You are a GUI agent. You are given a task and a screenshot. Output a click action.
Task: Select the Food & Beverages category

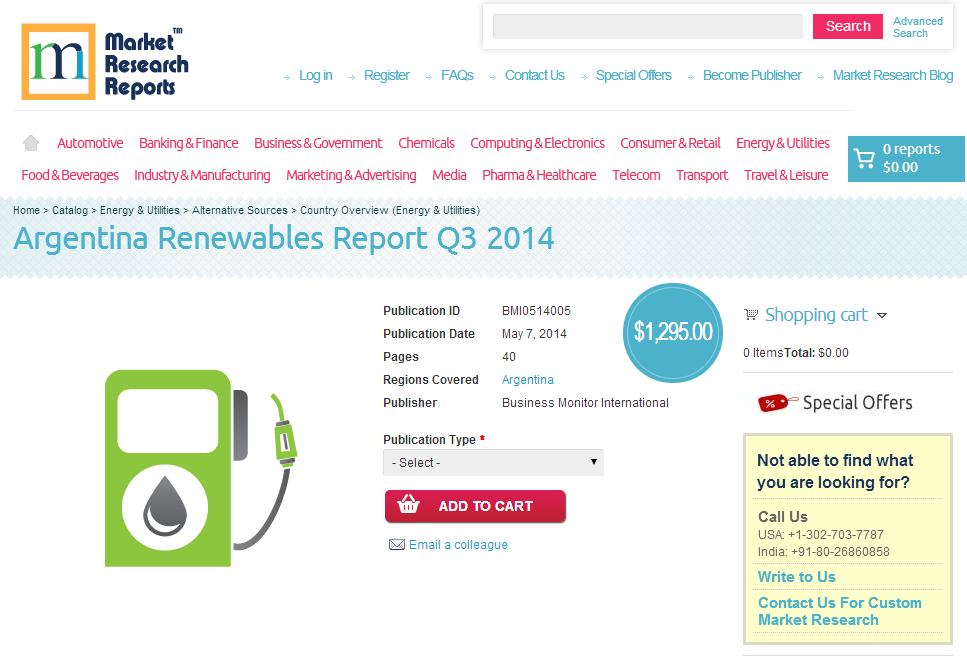point(70,175)
